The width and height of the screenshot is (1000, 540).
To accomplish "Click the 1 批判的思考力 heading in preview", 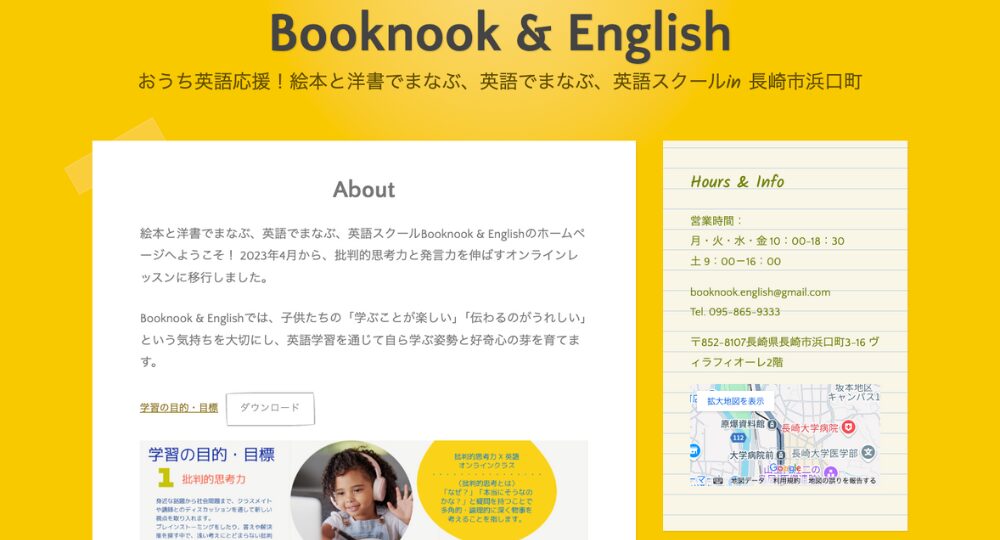I will point(202,478).
